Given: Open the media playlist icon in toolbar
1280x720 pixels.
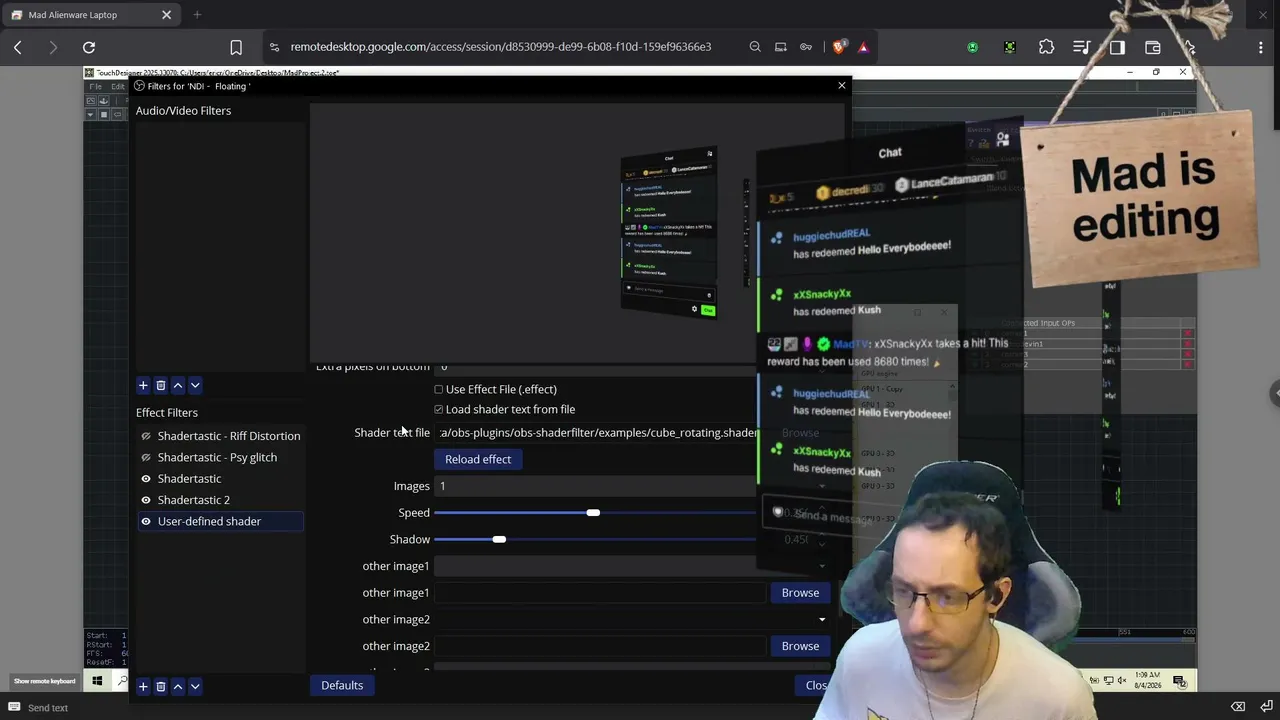Looking at the screenshot, I should tap(1081, 47).
